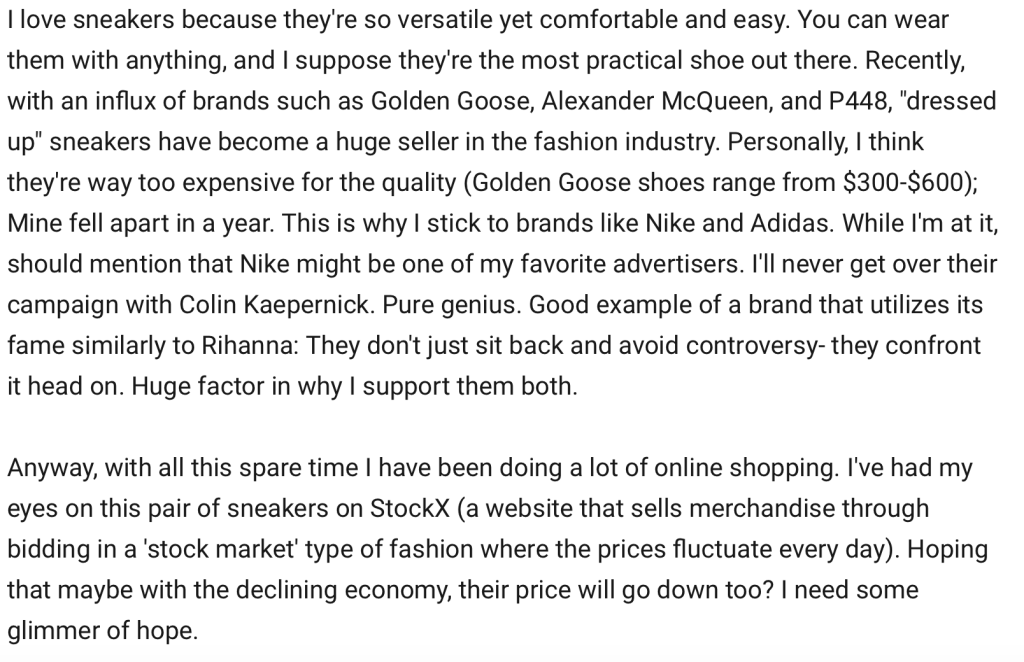Click the word "Anyway" starting the second paragraph

tap(50, 468)
